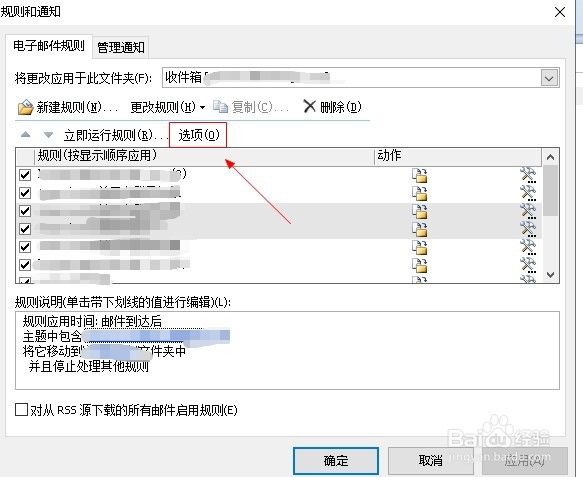Click move-to-folder action icon in second rule row
This screenshot has height=477, width=583.
coord(420,193)
